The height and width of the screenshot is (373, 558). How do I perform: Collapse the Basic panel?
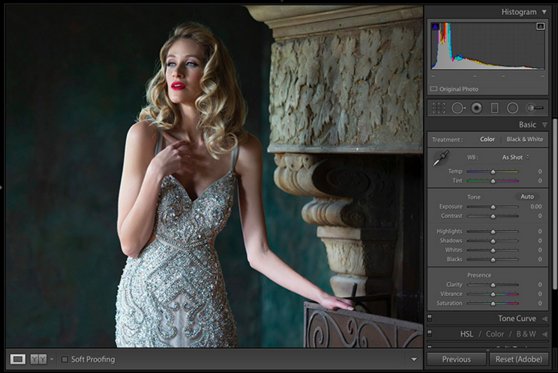545,125
